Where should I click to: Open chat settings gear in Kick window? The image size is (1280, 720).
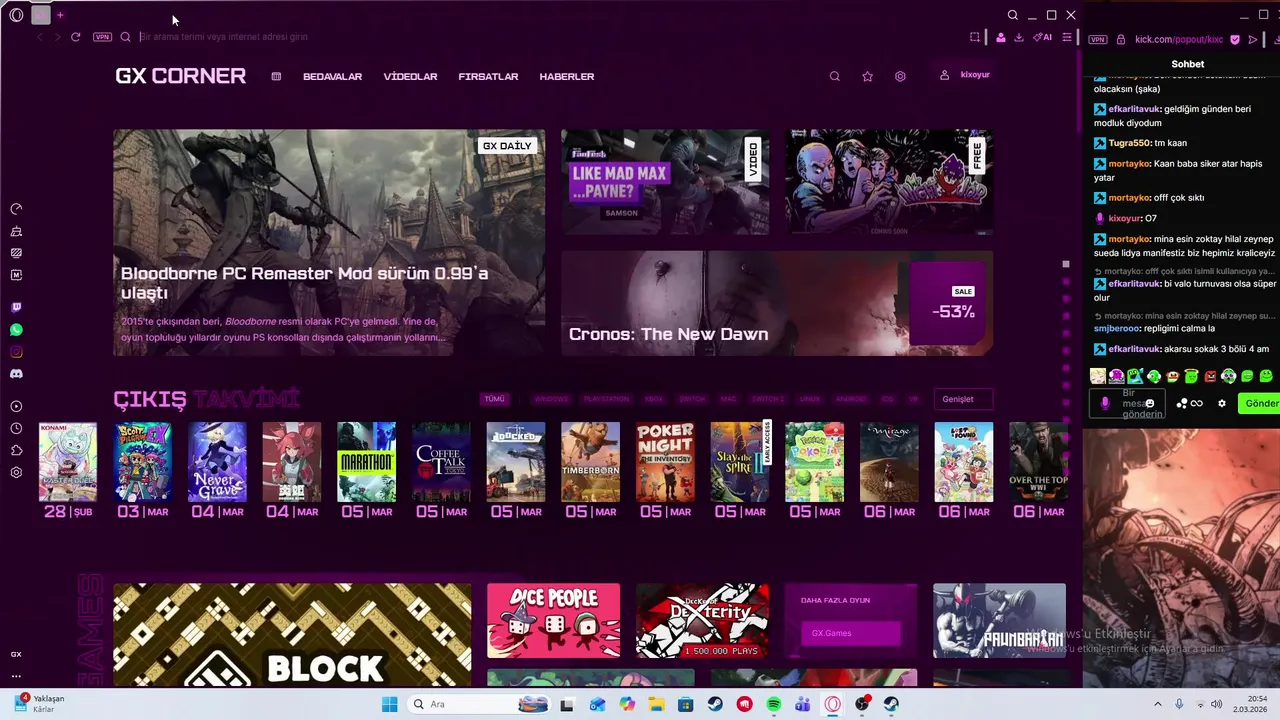1222,403
